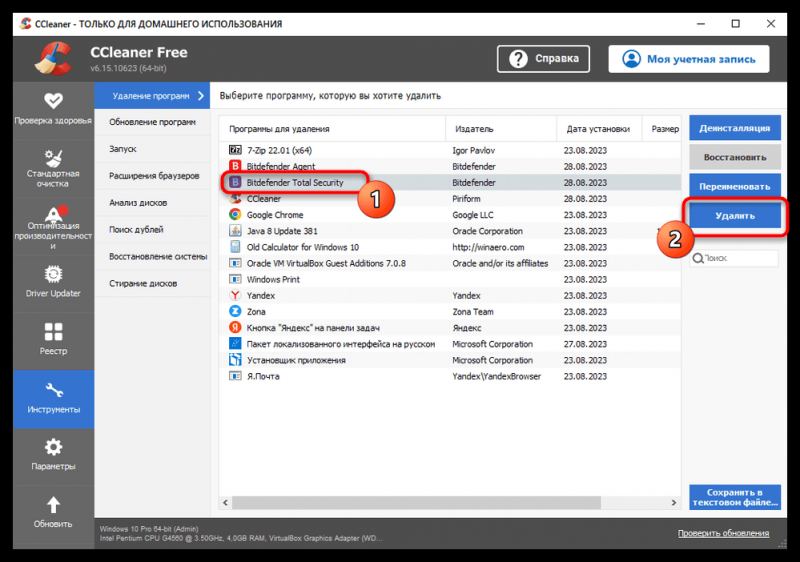The image size is (800, 562).
Task: Click the Восстановить button
Action: coord(735,157)
